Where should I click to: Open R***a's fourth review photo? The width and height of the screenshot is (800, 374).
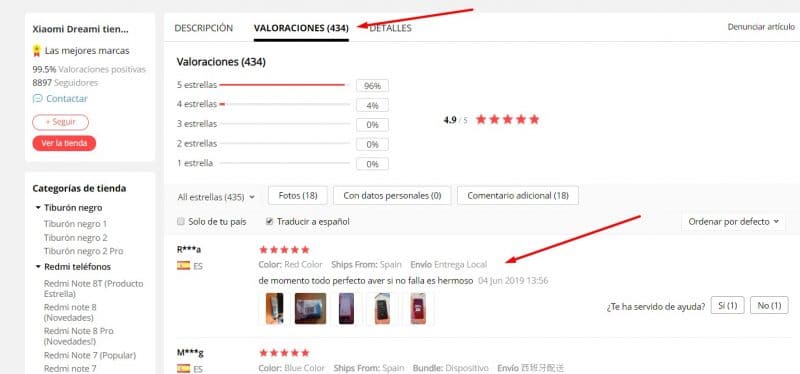(382, 309)
